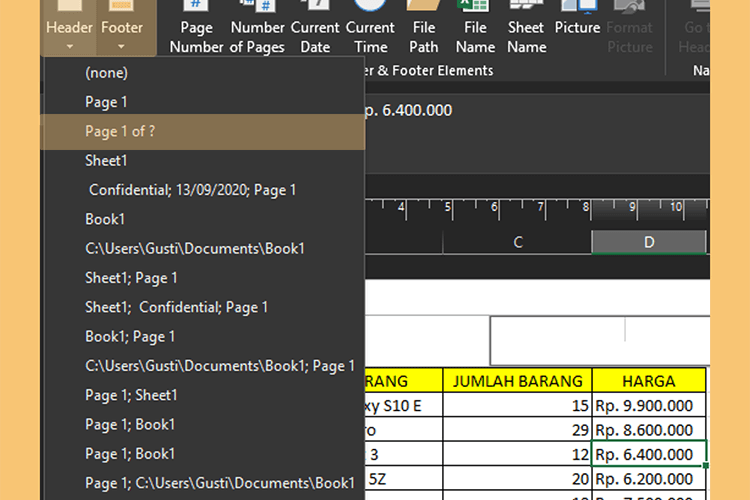Select price cell Rp. 8.600.000
This screenshot has width=750, height=500.
pos(649,430)
